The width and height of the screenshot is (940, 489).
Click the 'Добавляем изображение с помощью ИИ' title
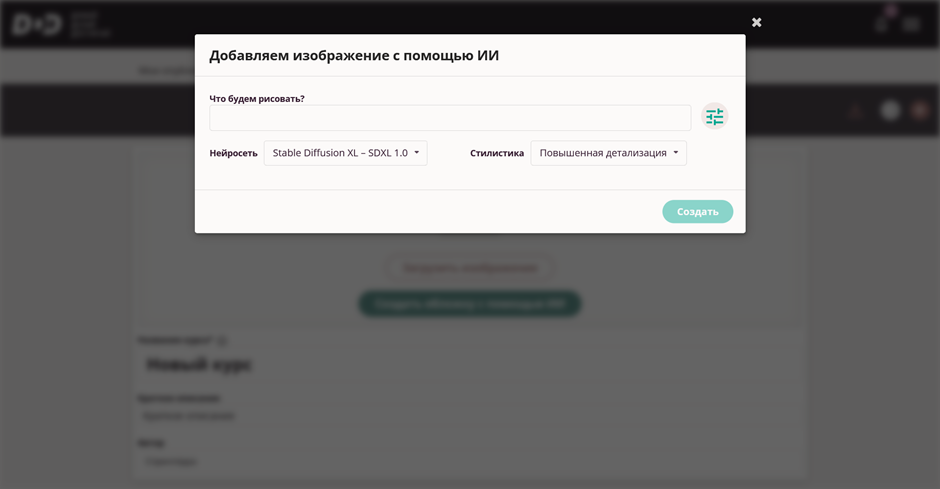(x=354, y=56)
